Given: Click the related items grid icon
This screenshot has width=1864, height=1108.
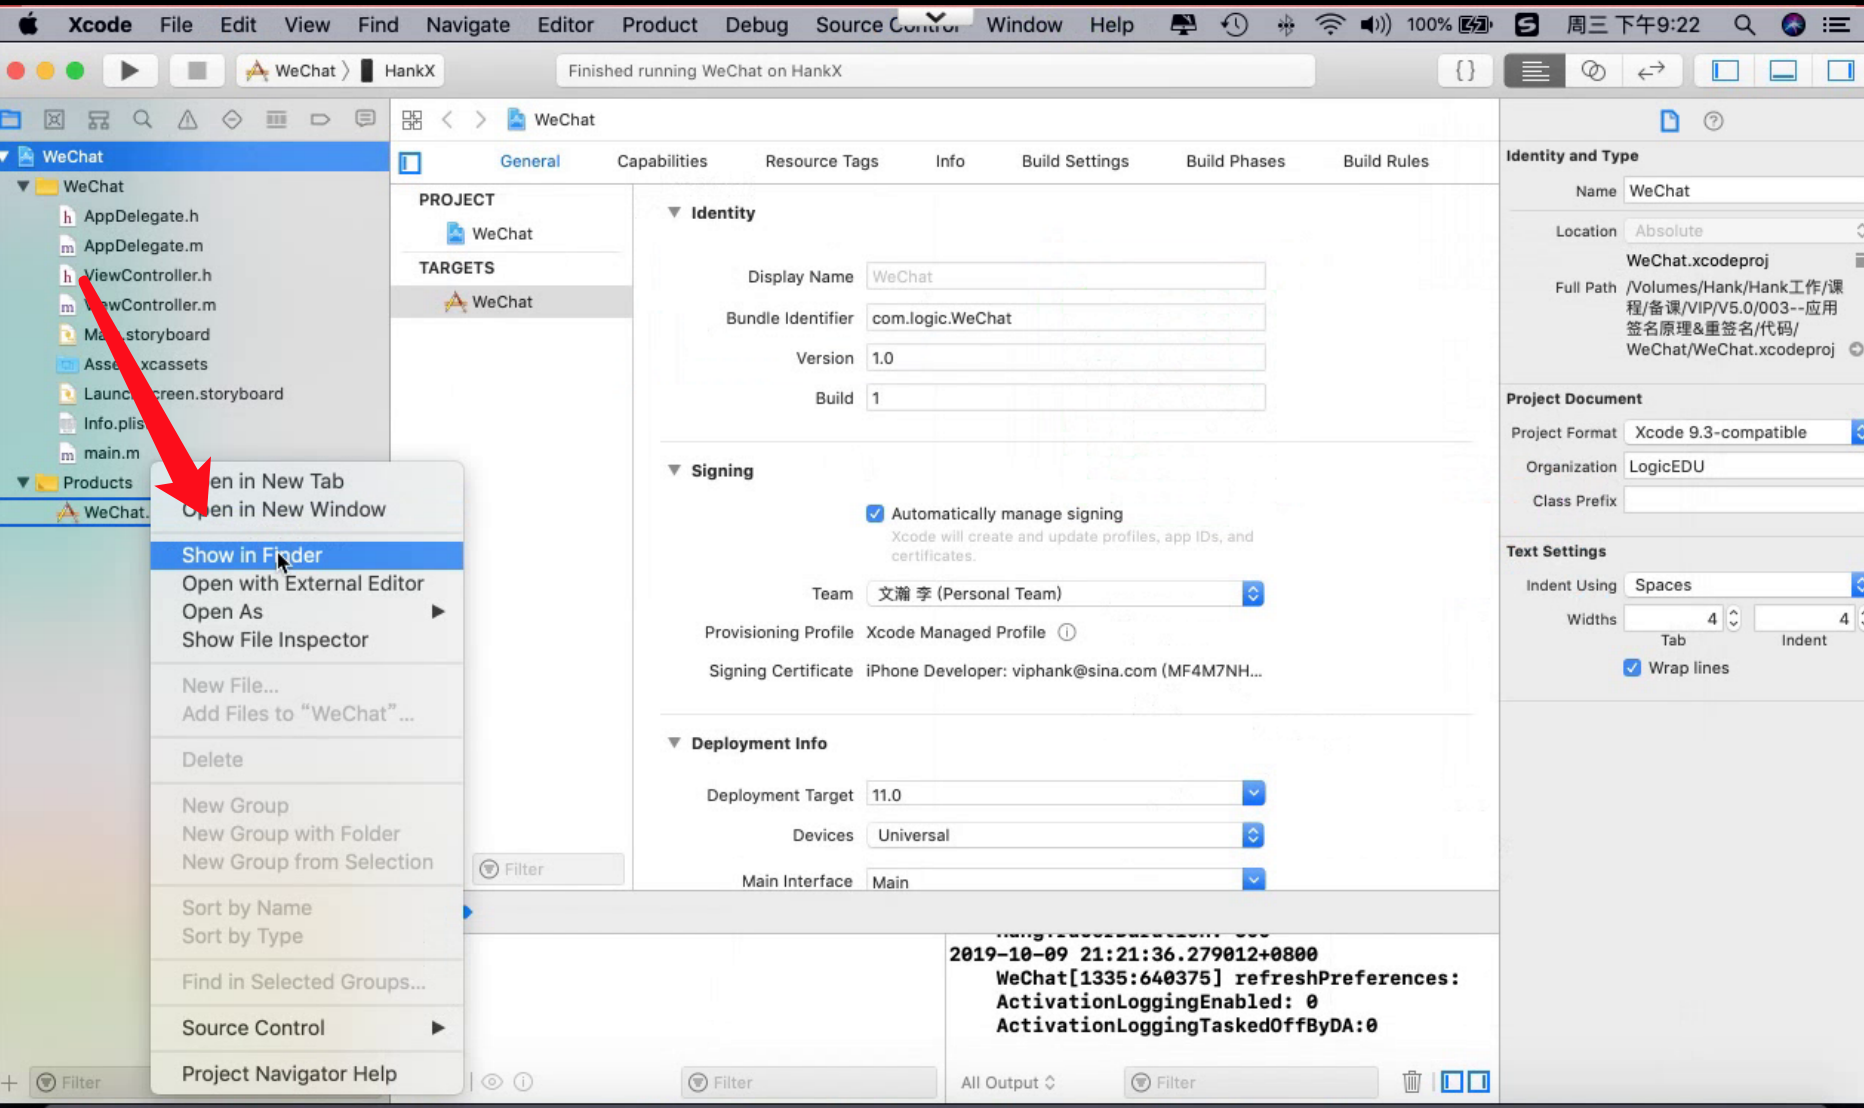Looking at the screenshot, I should pos(412,120).
